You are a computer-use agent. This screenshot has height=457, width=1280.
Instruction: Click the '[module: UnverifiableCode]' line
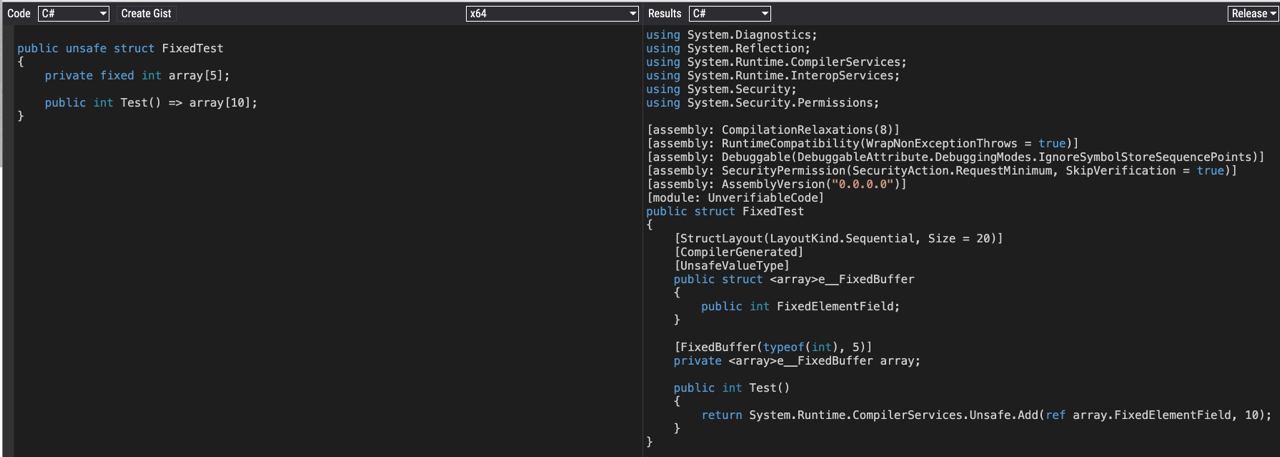(x=735, y=198)
